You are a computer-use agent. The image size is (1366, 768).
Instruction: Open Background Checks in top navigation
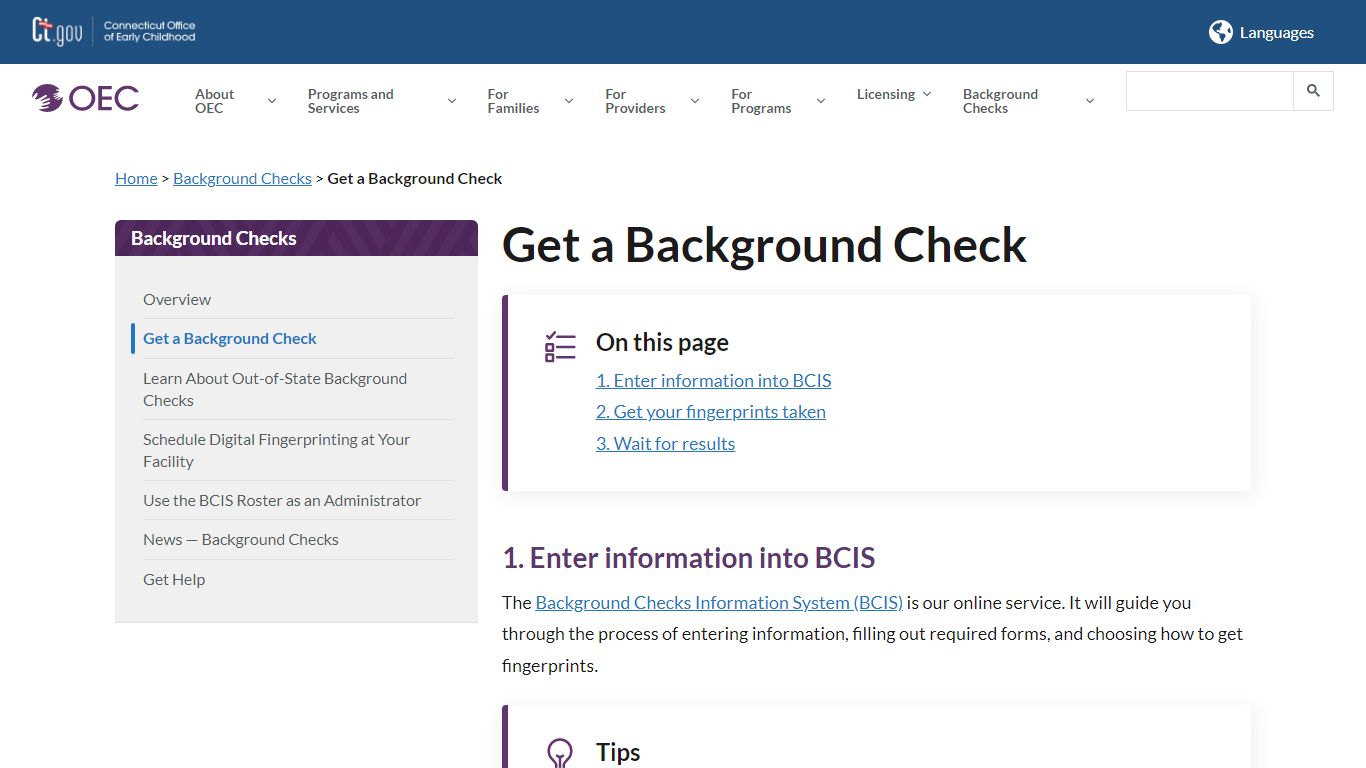pyautogui.click(x=1000, y=101)
